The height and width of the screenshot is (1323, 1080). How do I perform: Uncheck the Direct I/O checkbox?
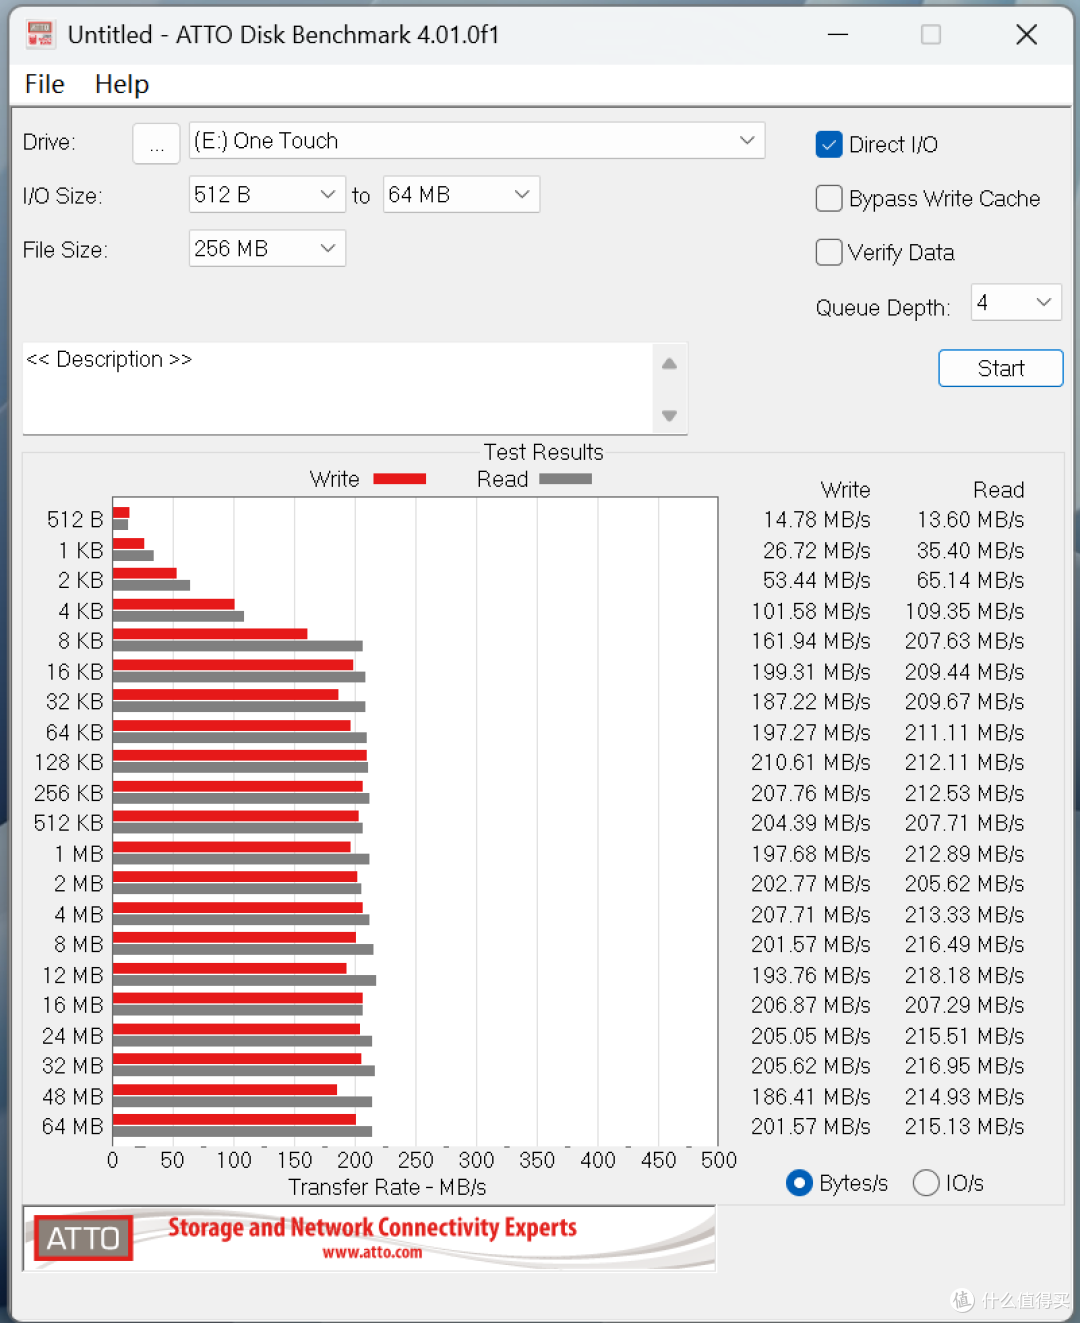click(x=829, y=145)
